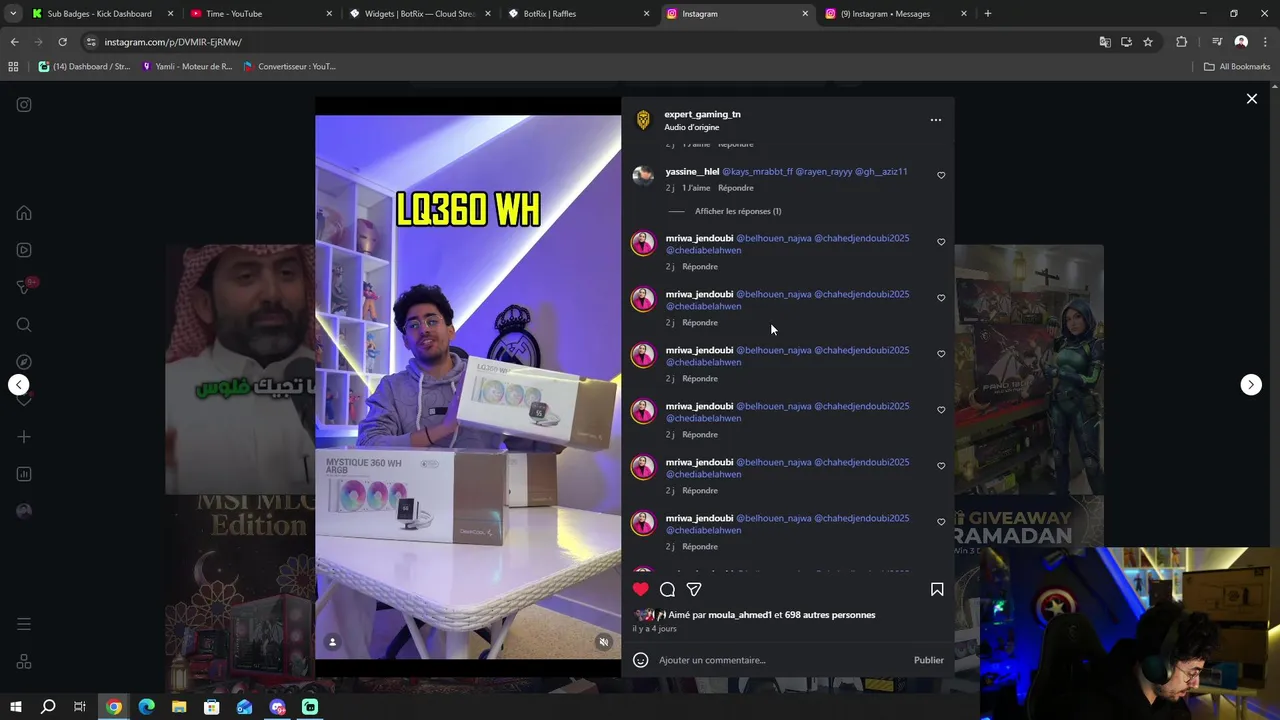The width and height of the screenshot is (1280, 720).
Task: Open the dashboard chart icon in the sidebar
Action: pos(24,474)
